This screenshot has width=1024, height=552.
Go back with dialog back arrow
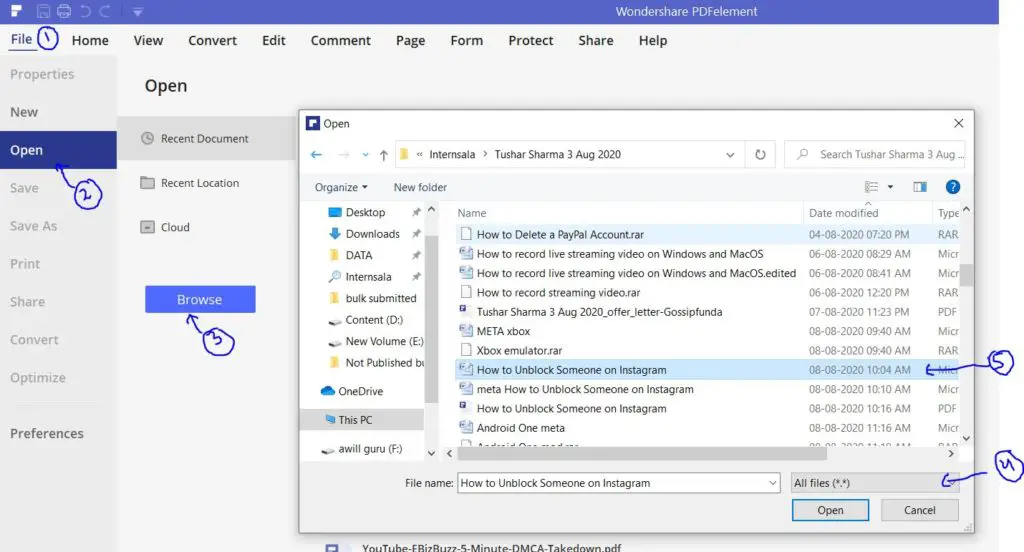pos(317,155)
